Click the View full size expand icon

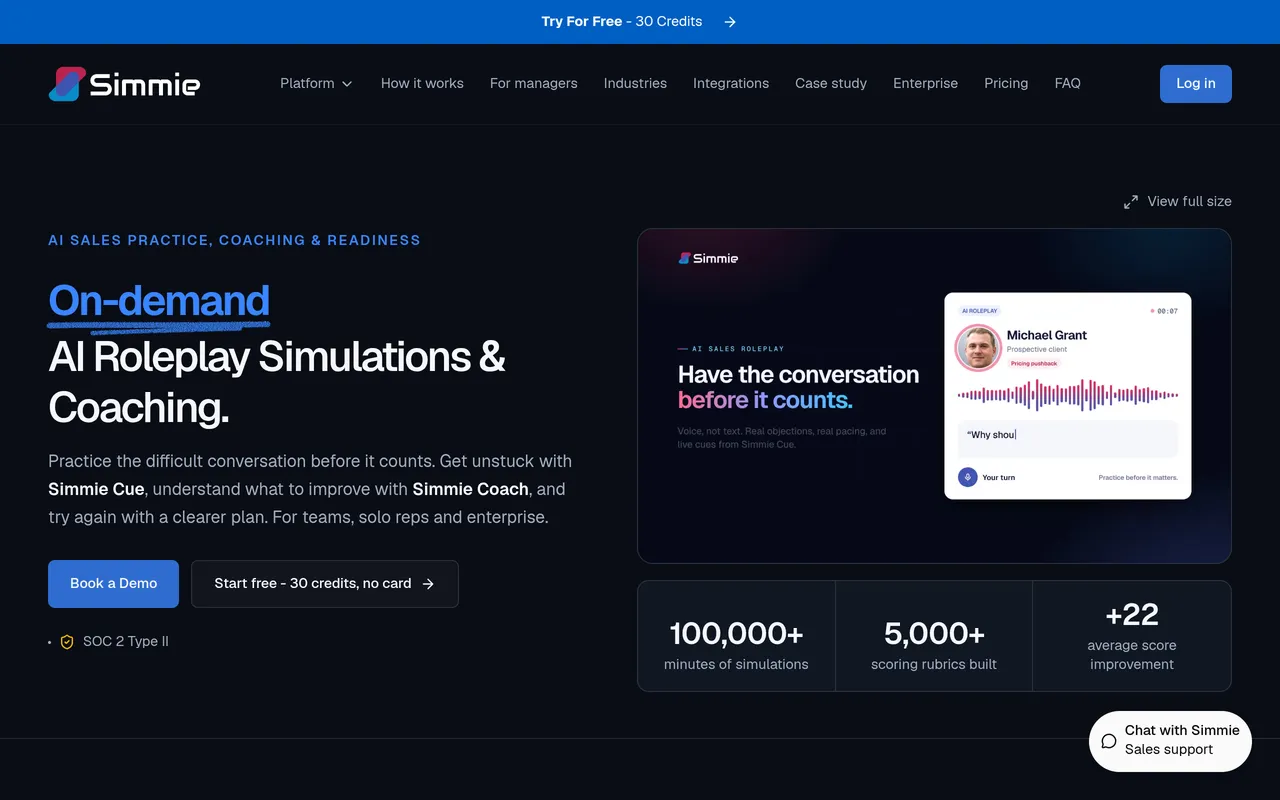pyautogui.click(x=1131, y=202)
